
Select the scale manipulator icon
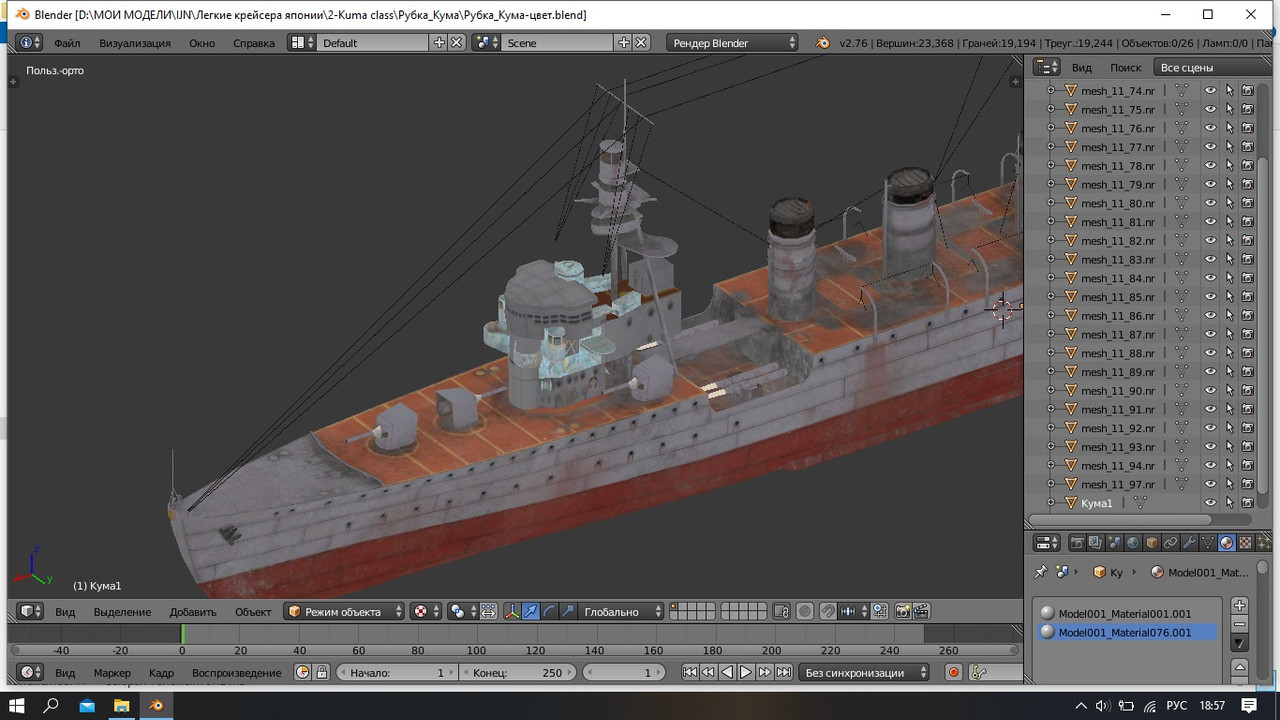click(x=568, y=612)
